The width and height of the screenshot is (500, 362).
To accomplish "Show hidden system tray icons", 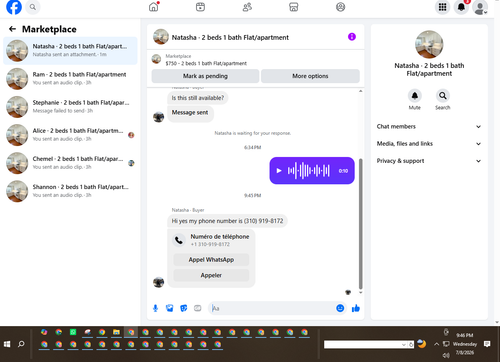I will click(x=436, y=344).
